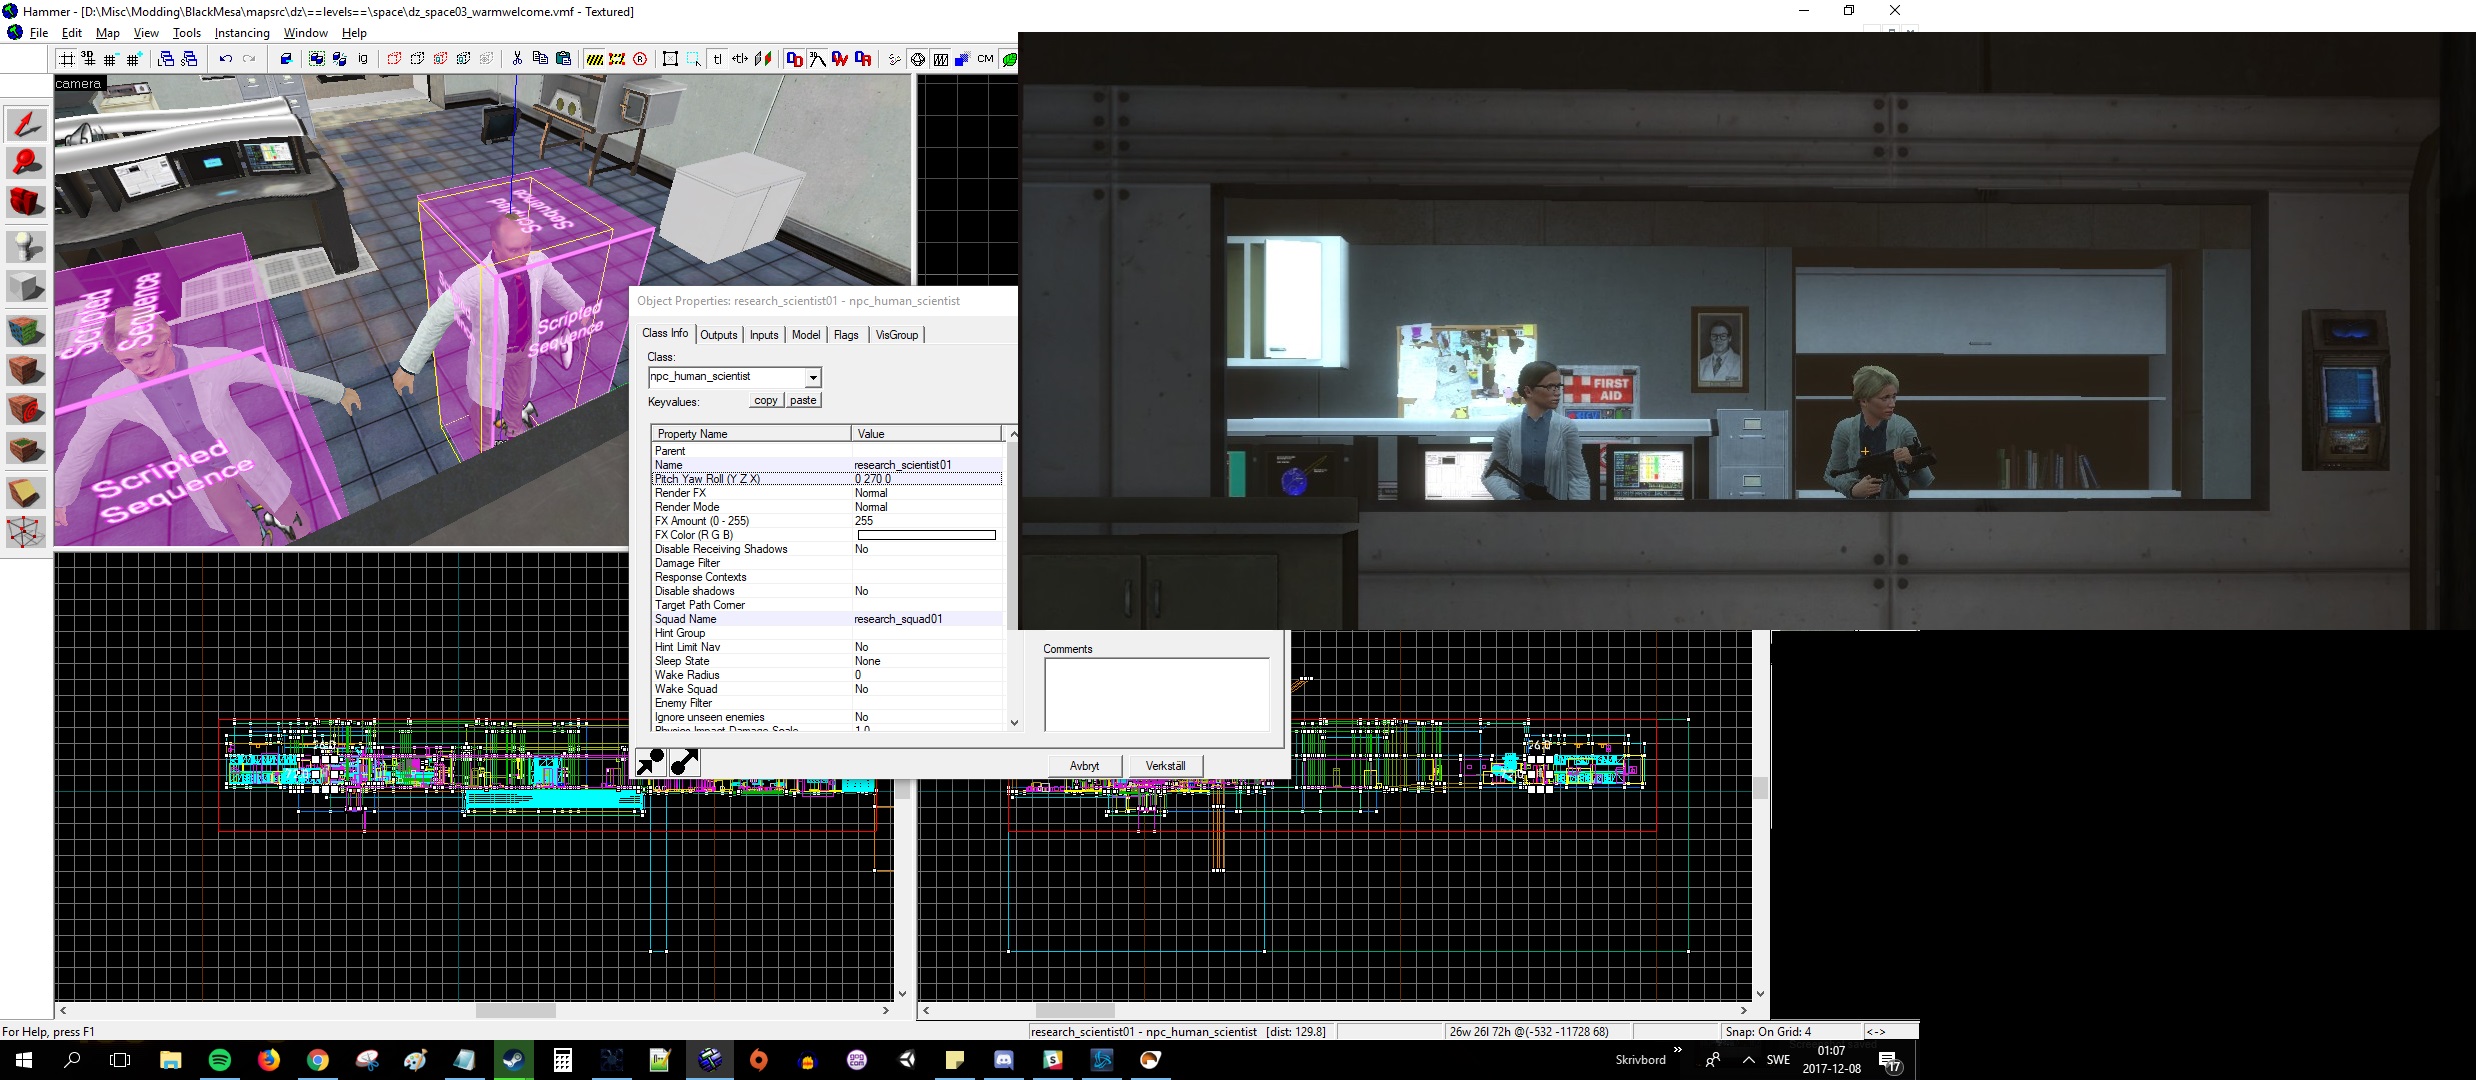Click the Comments text box
The height and width of the screenshot is (1080, 2476).
pyautogui.click(x=1156, y=694)
